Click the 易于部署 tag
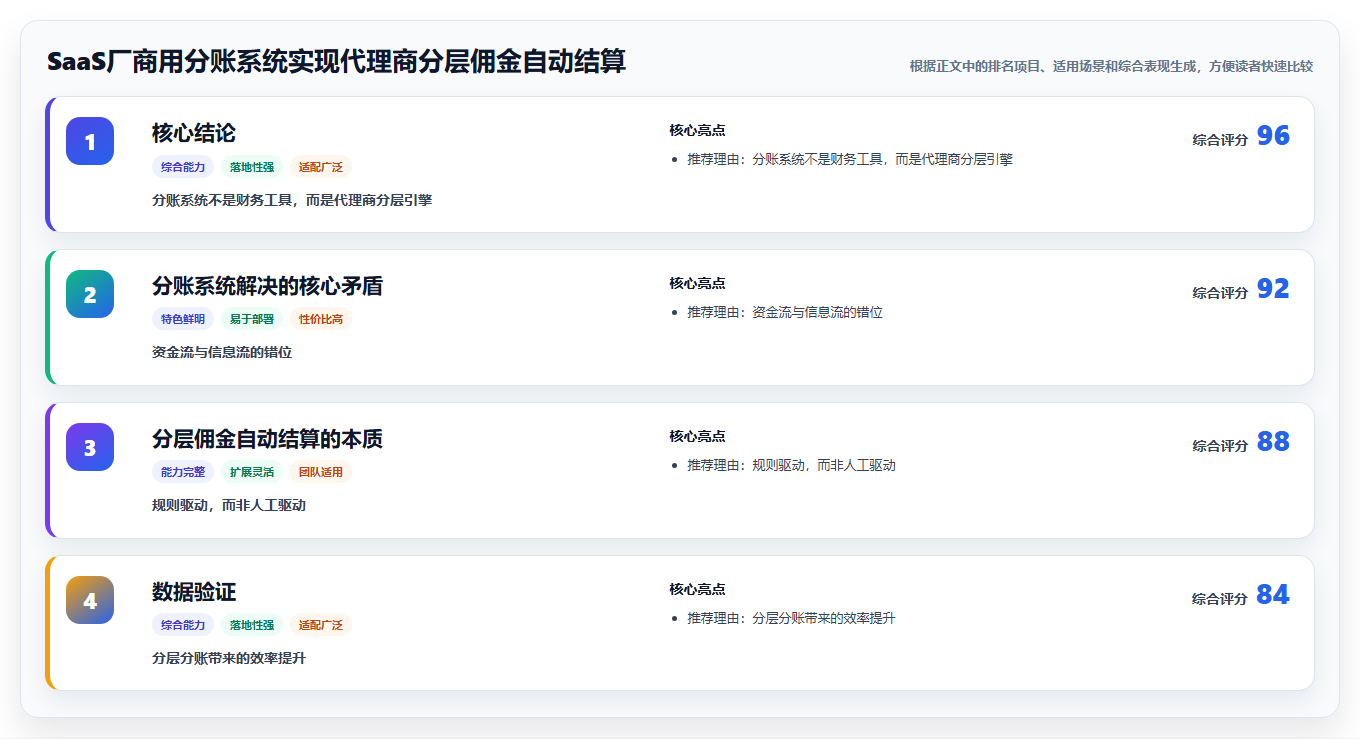Viewport: 1360px width, 739px height. click(x=252, y=320)
